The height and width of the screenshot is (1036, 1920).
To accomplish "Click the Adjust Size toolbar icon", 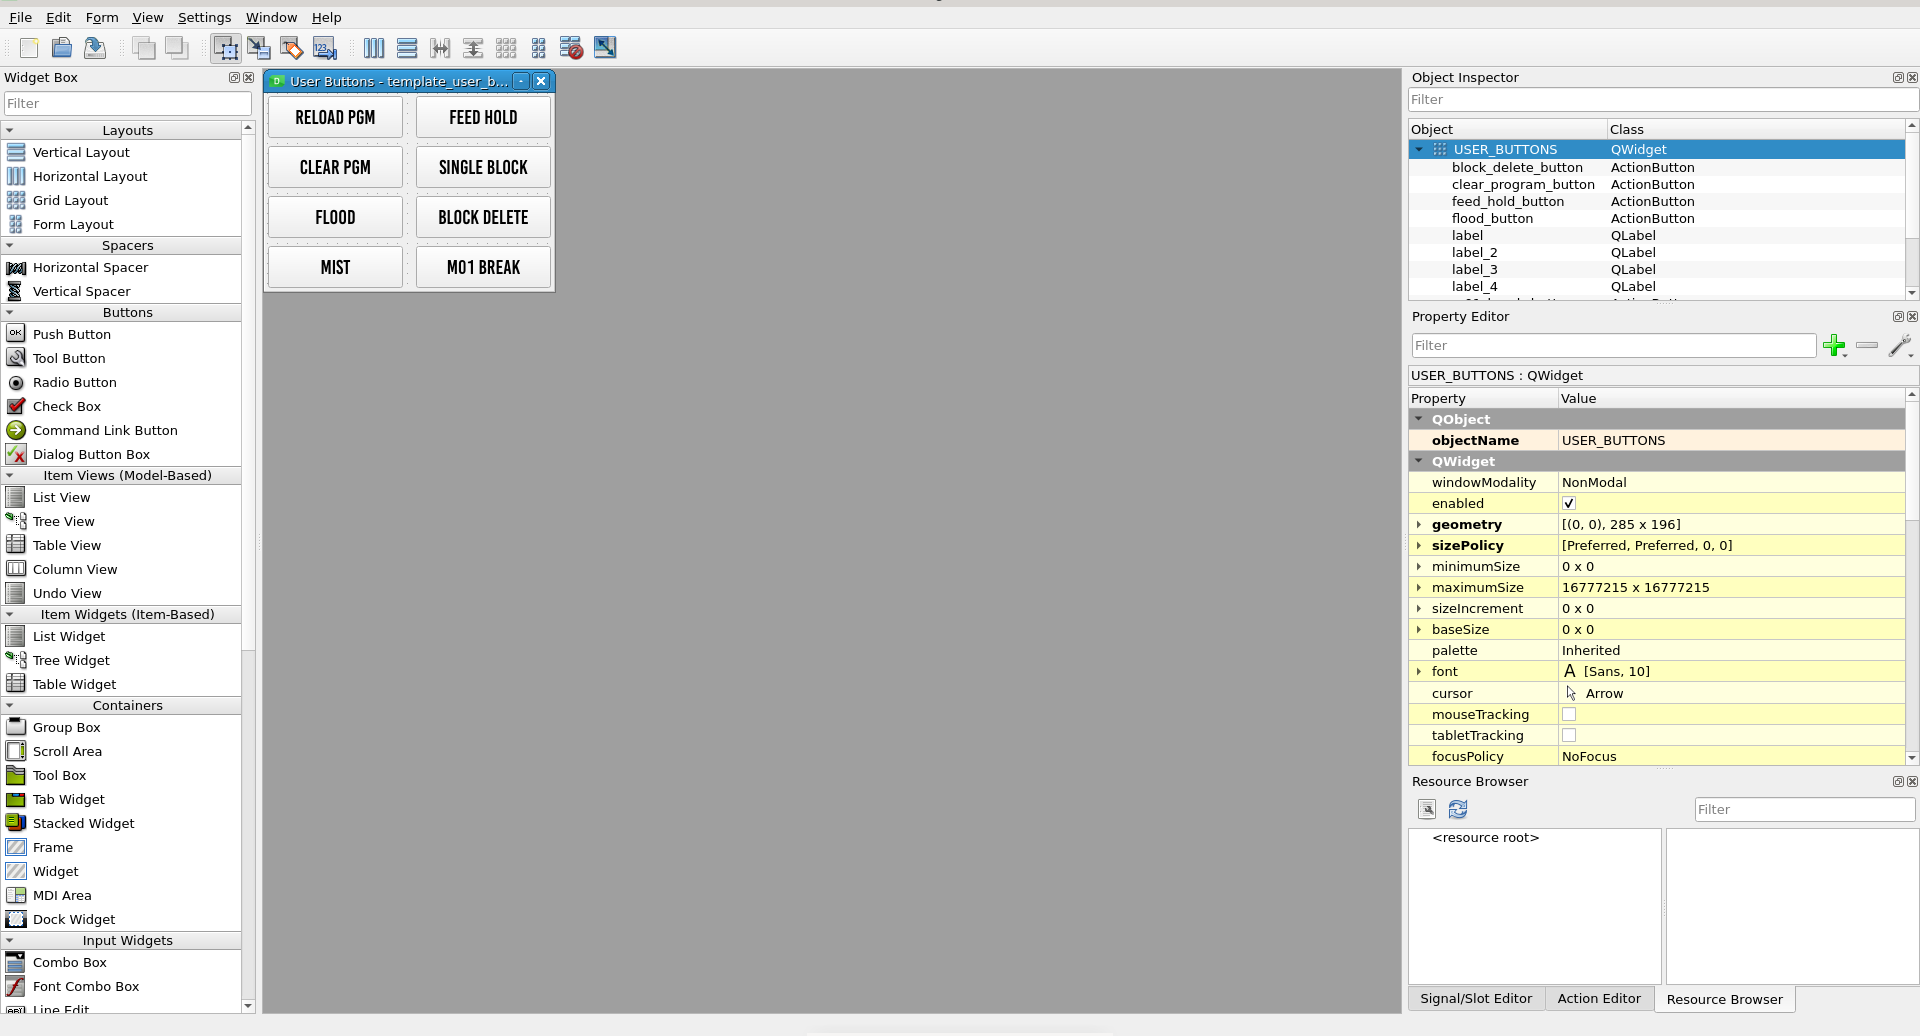I will click(x=605, y=48).
